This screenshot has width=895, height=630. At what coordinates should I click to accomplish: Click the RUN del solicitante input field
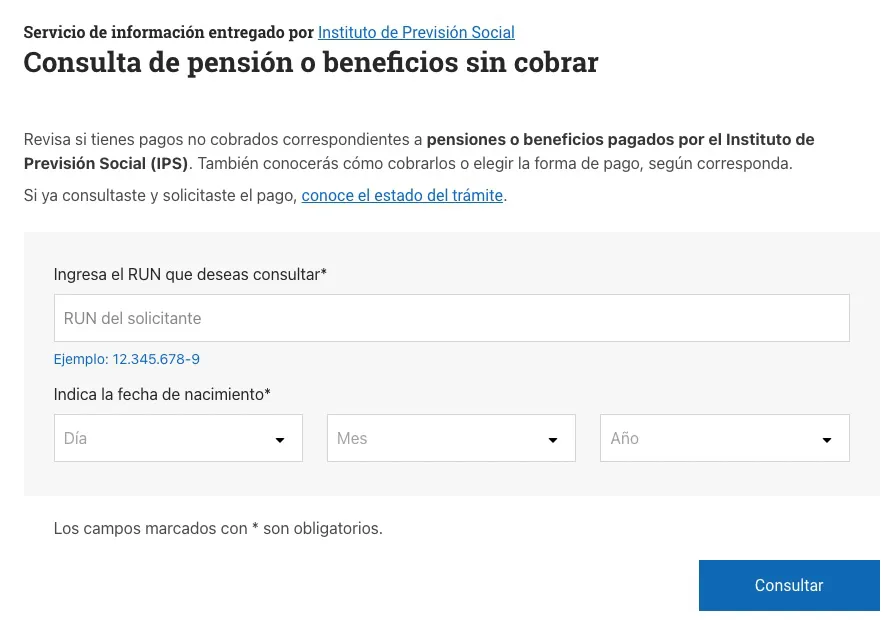(x=451, y=317)
